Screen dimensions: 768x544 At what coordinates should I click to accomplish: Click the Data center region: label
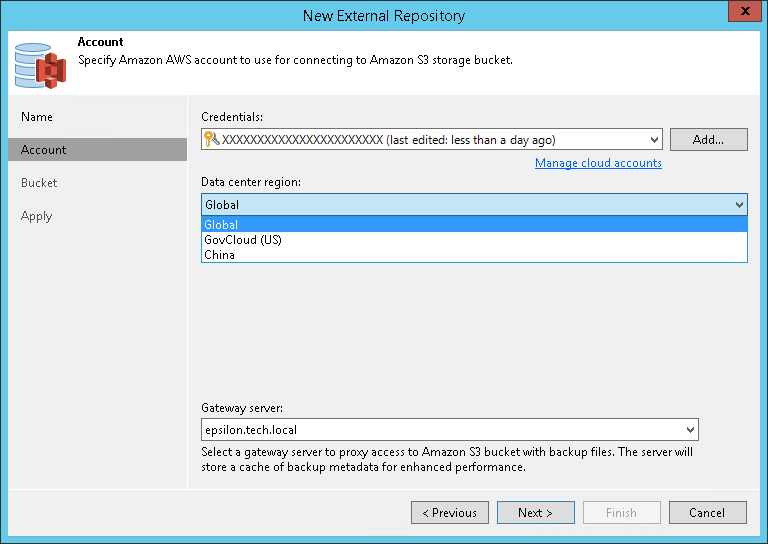(251, 182)
